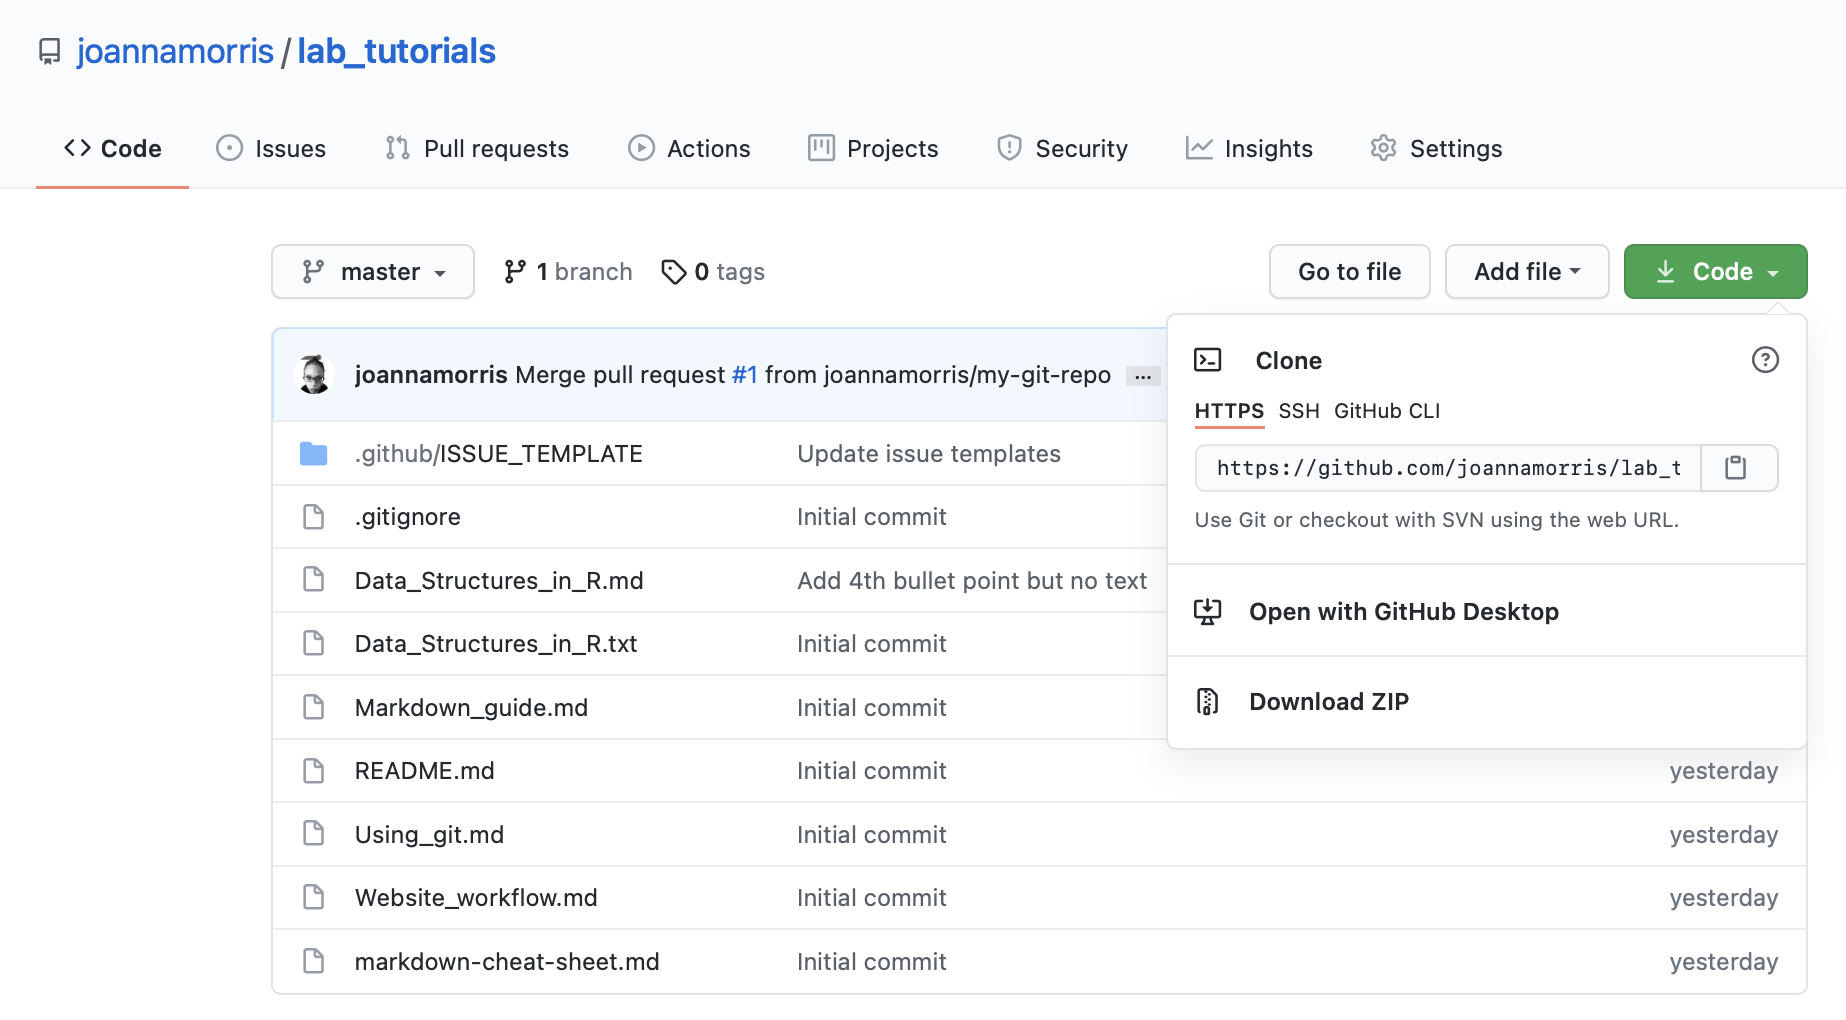Open Website_workflow.md file

coord(476,897)
